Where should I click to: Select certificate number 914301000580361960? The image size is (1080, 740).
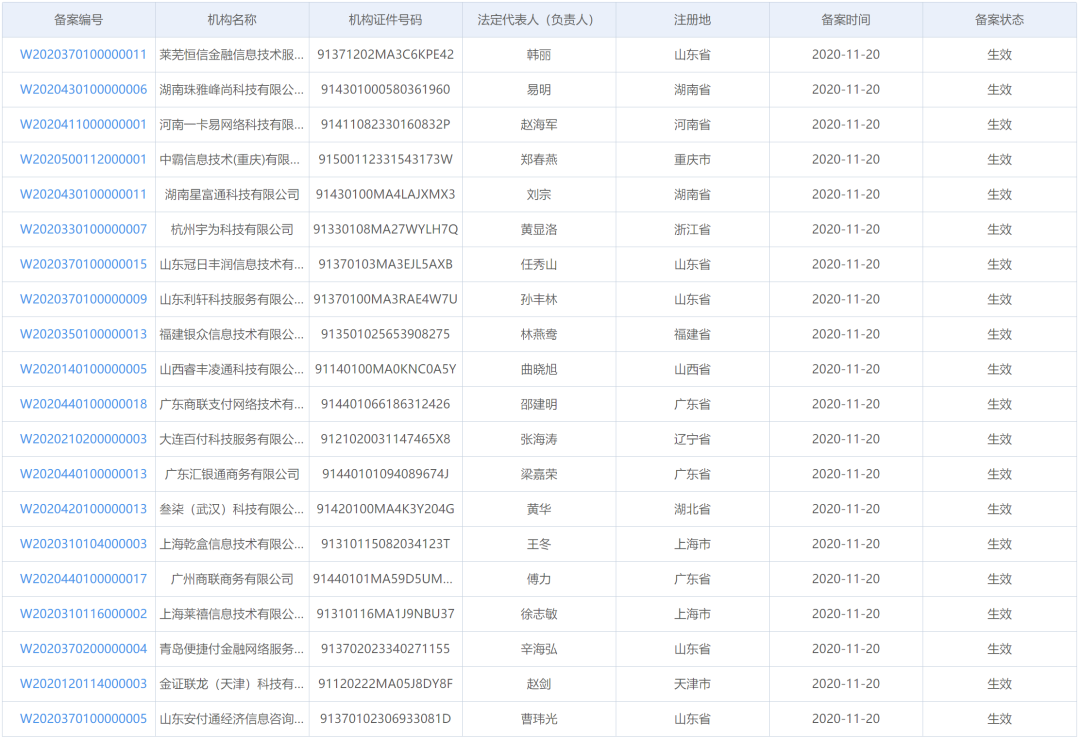pyautogui.click(x=386, y=90)
